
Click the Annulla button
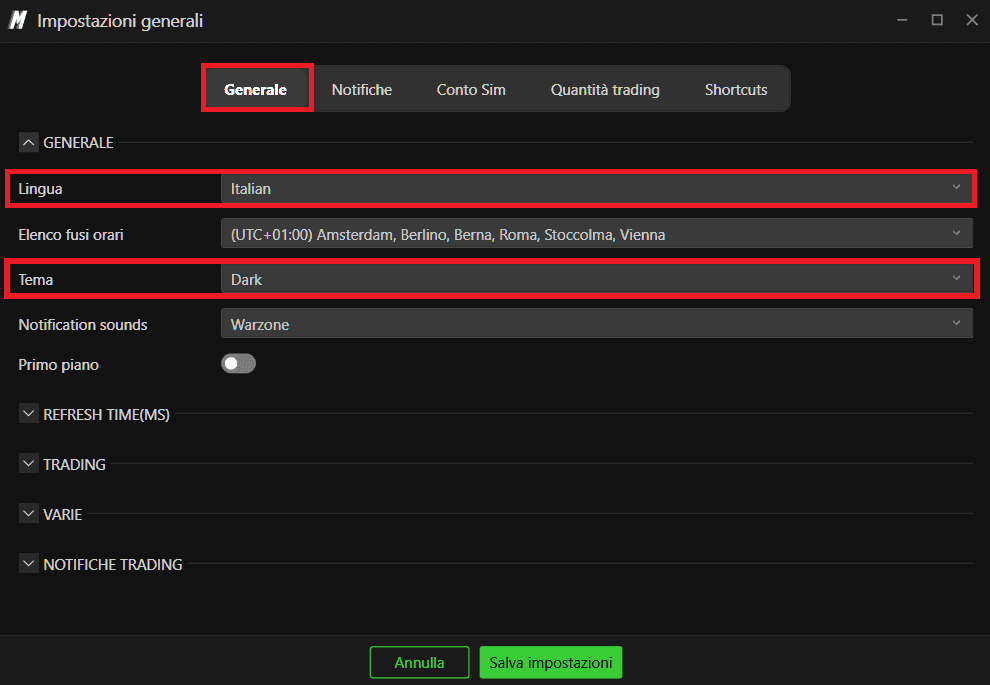tap(419, 662)
